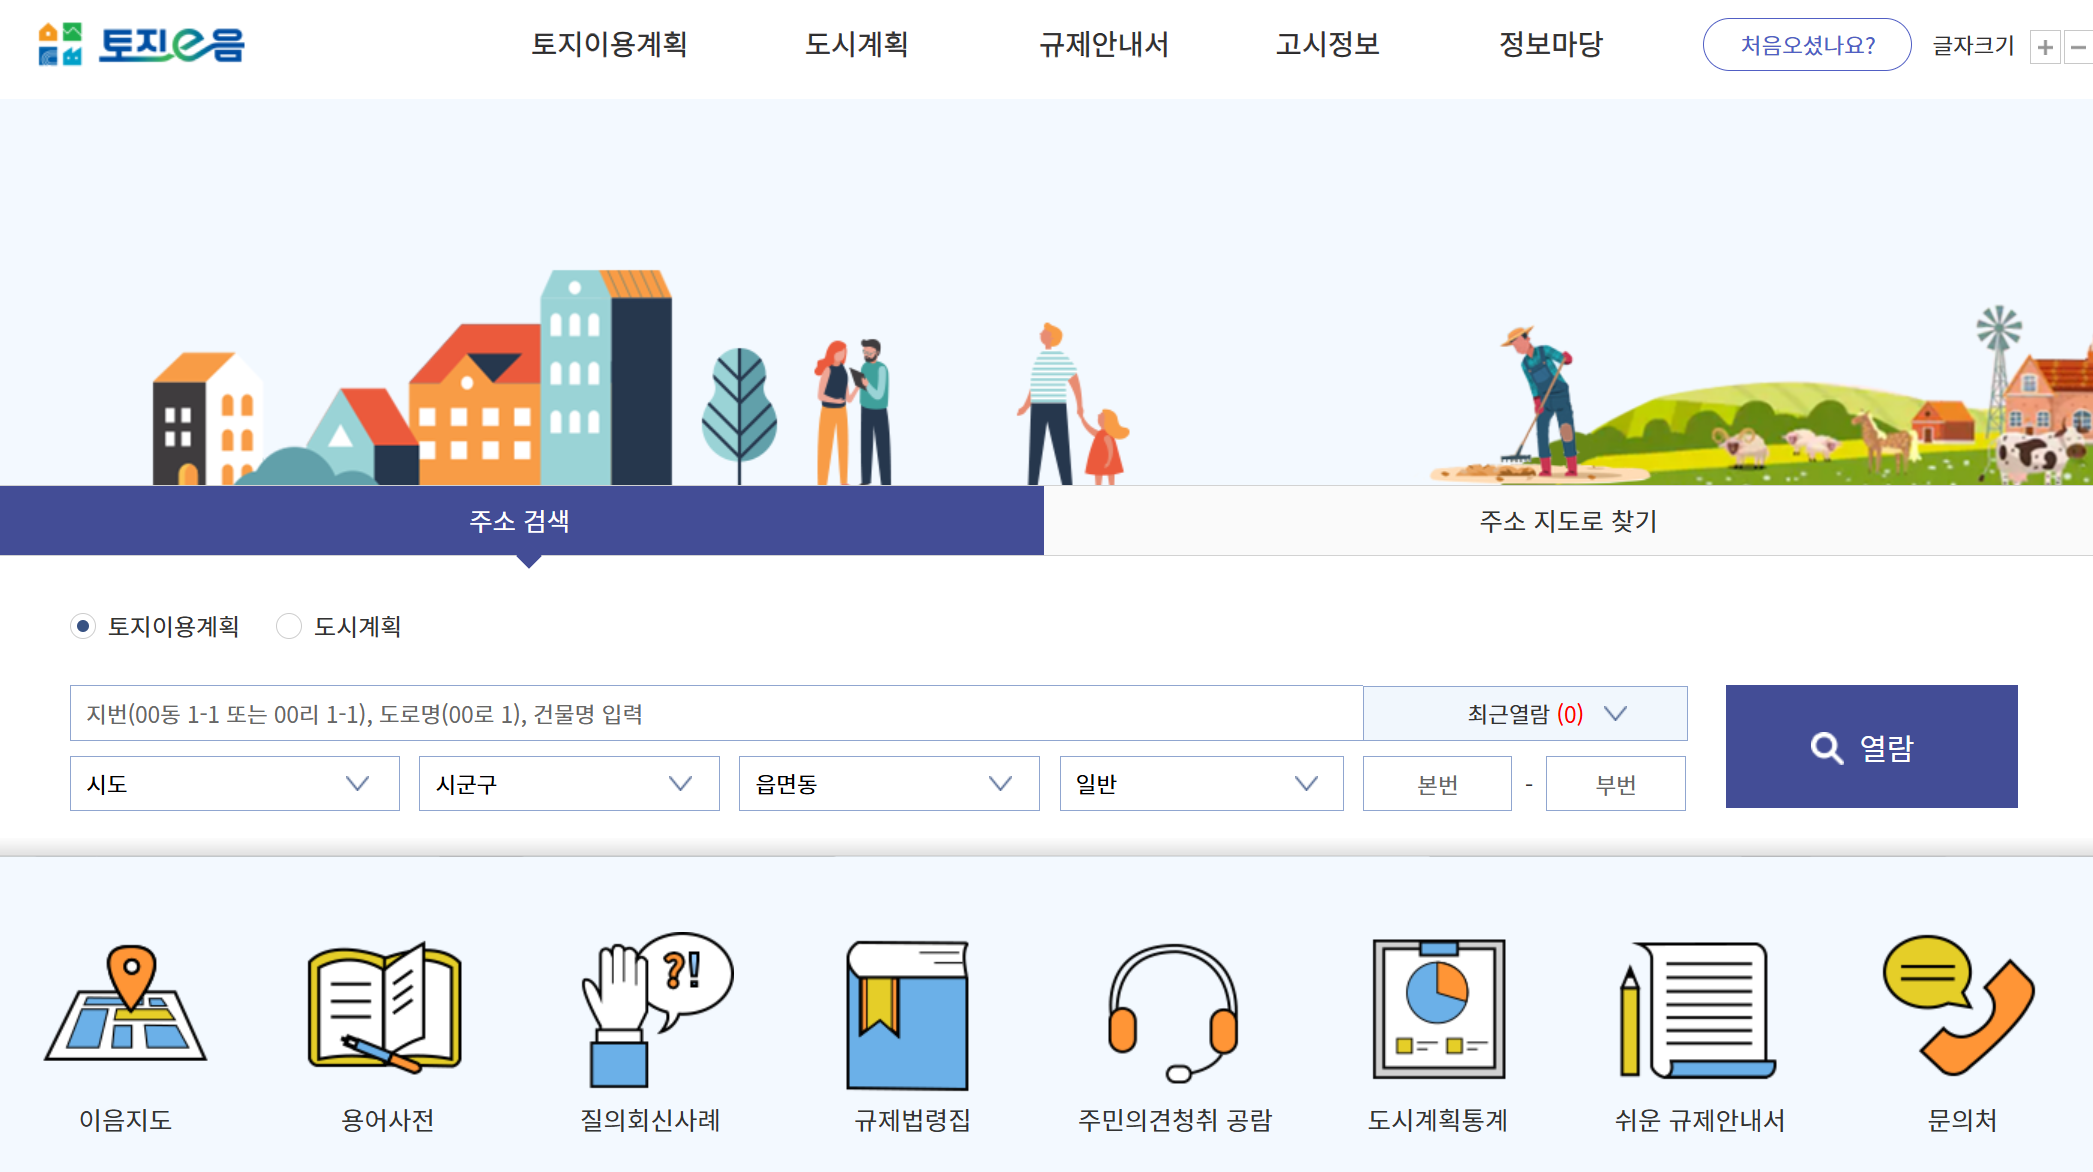Switch to the 주소 검색 tab

coord(521,520)
